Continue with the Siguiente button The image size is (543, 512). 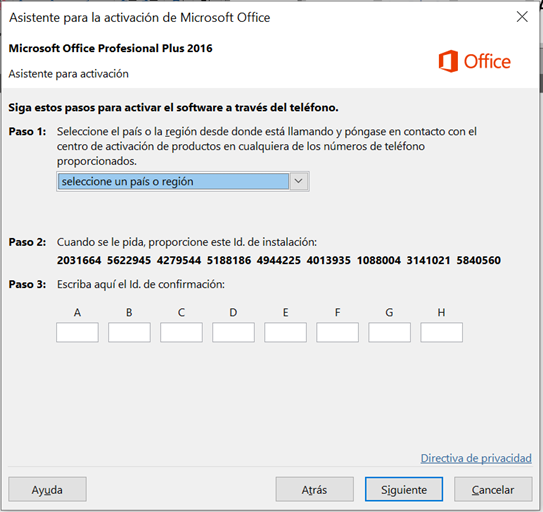[x=404, y=489]
